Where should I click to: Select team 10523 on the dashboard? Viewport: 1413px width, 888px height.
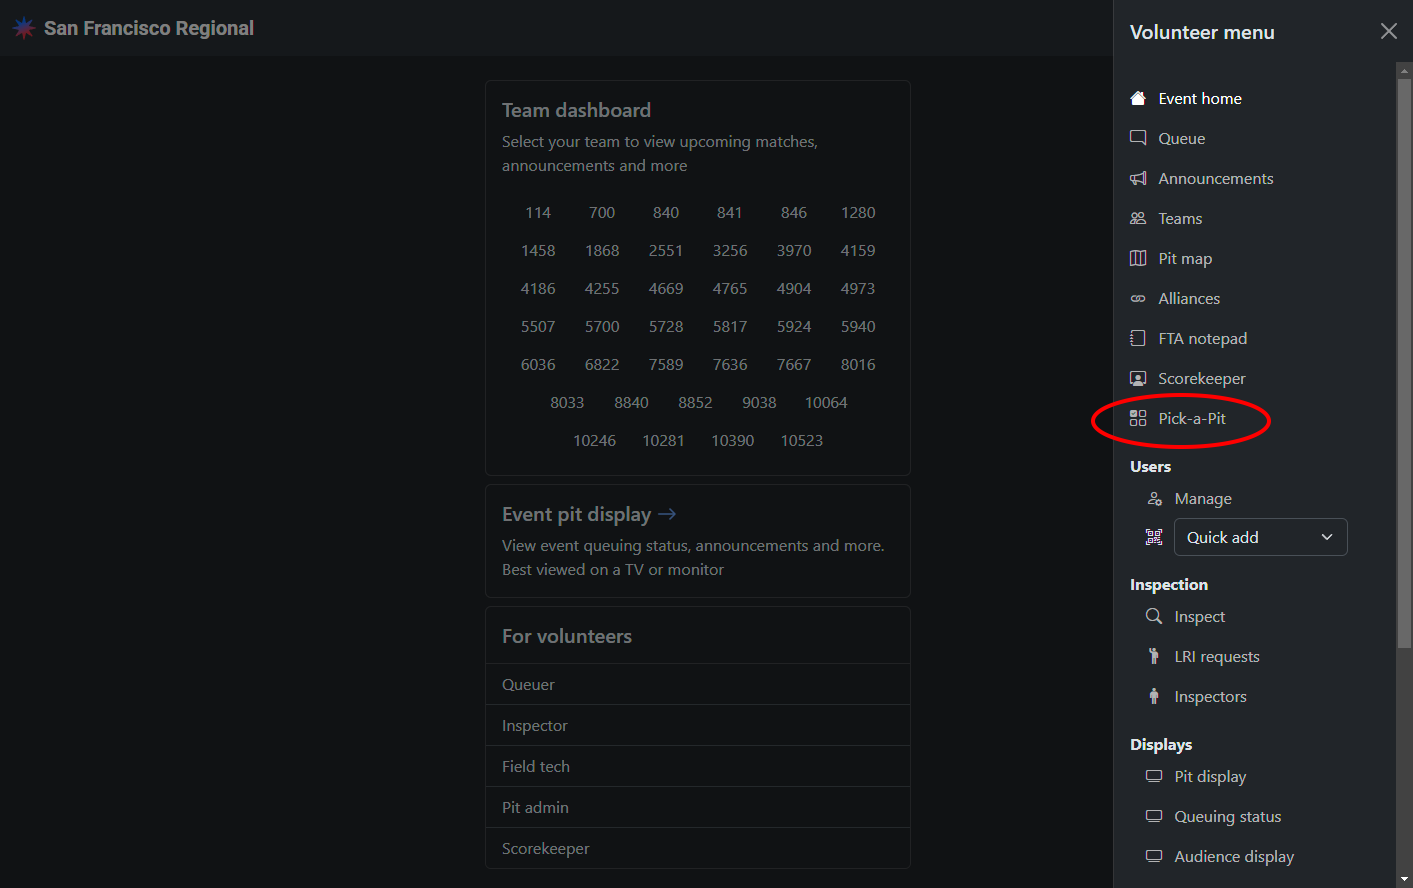802,440
